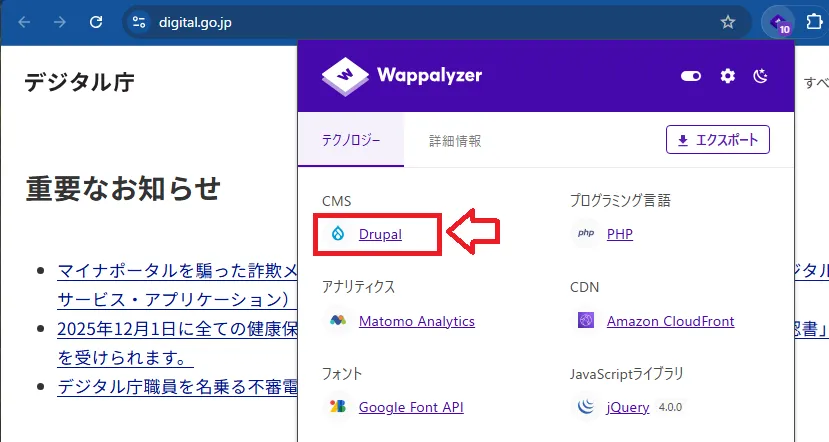The width and height of the screenshot is (829, 442).
Task: Select the テクノロジー tab
Action: click(351, 140)
